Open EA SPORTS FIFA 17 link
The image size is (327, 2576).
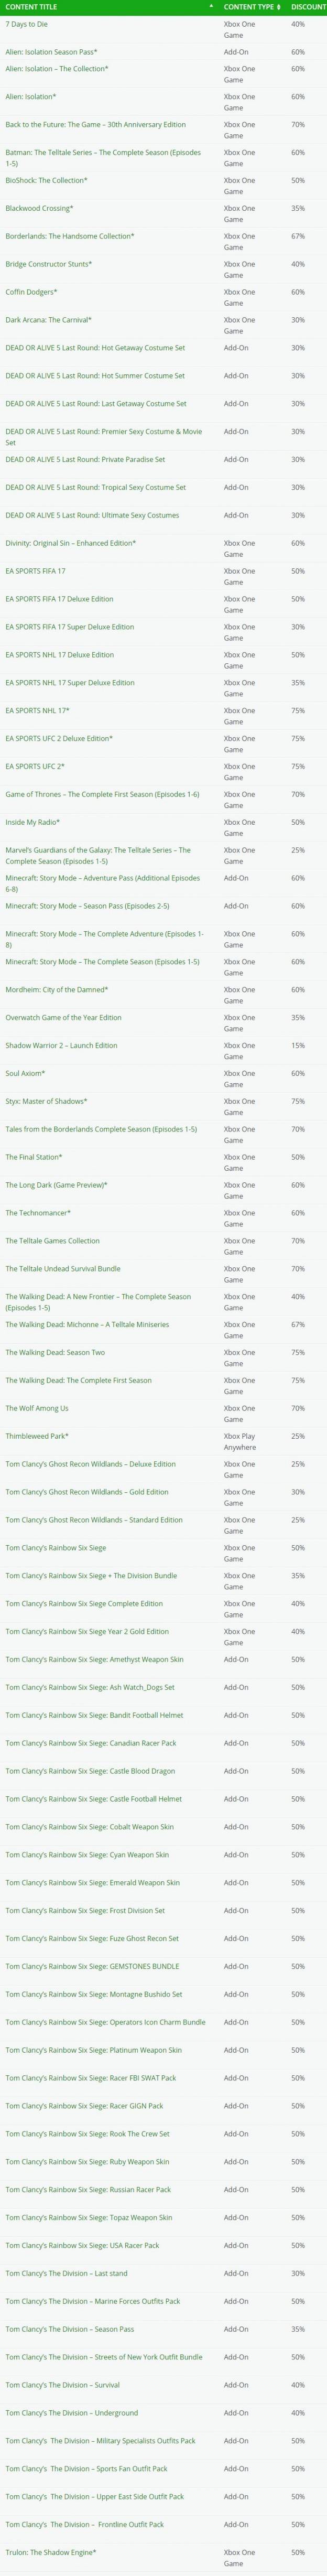[x=36, y=571]
